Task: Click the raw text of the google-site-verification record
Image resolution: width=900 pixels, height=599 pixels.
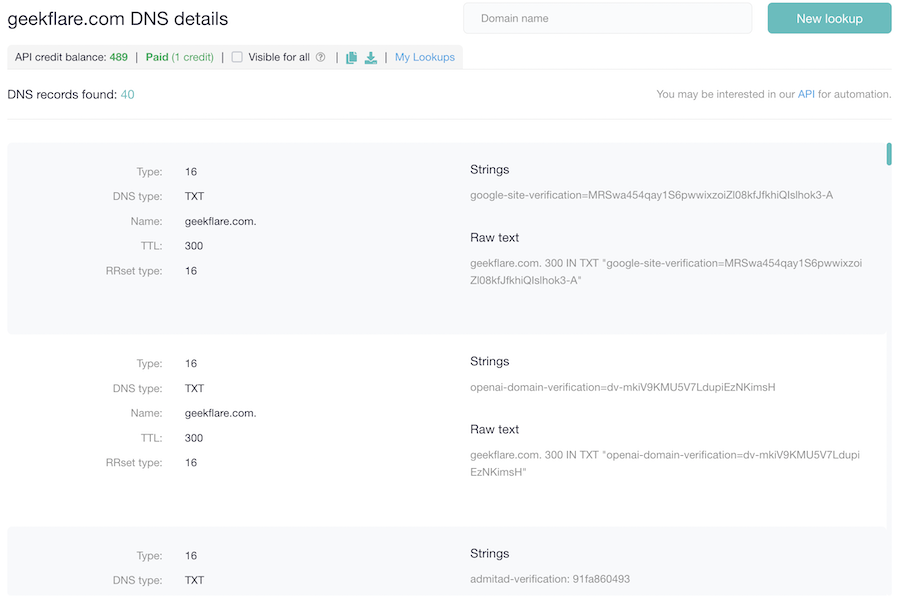Action: pyautogui.click(x=666, y=272)
